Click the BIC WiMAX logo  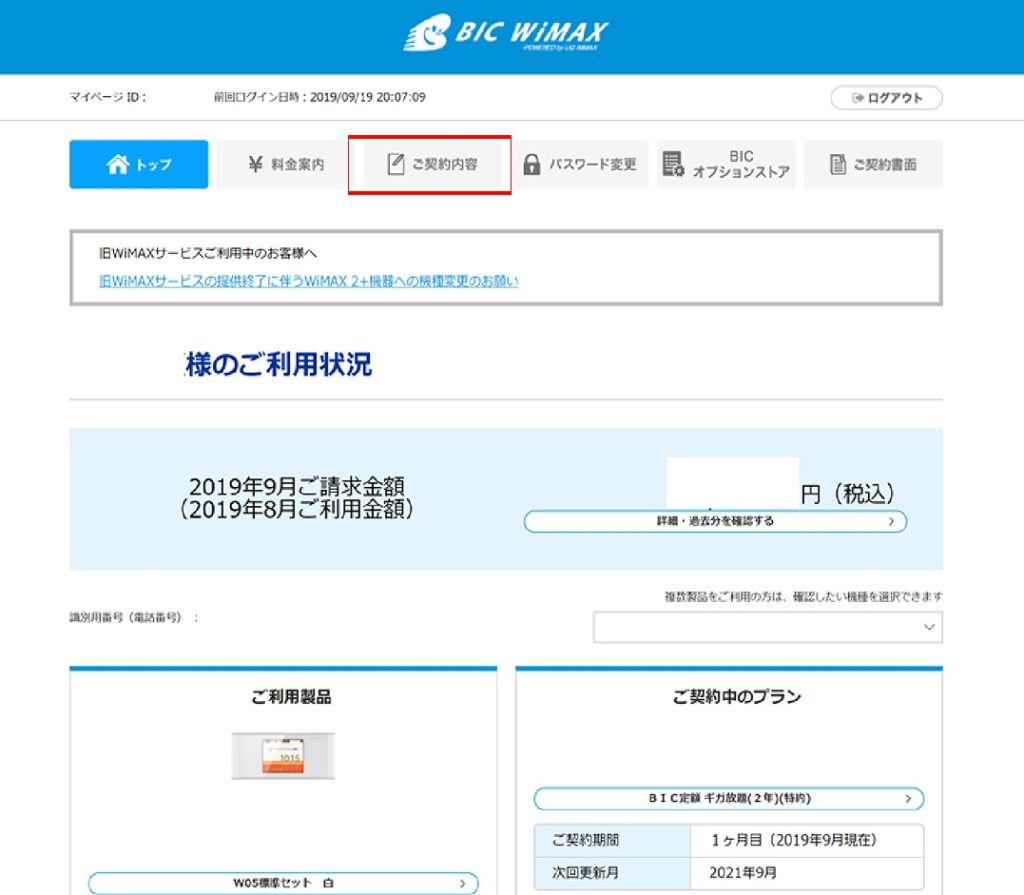[x=505, y=33]
